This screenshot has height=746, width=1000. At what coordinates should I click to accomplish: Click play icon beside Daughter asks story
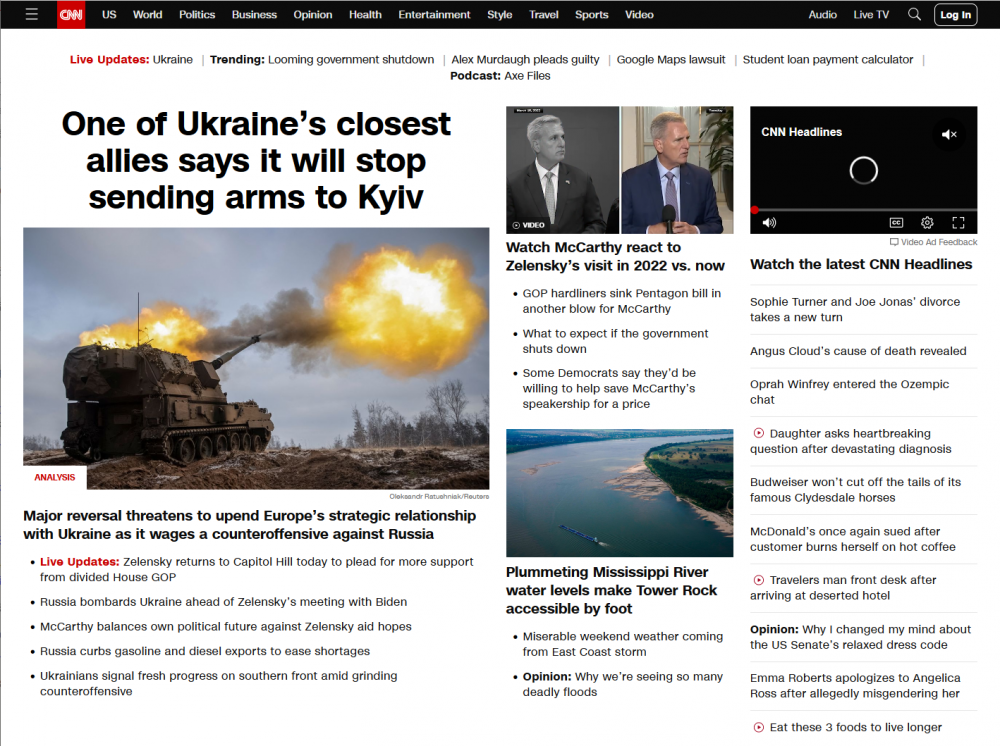(x=758, y=433)
